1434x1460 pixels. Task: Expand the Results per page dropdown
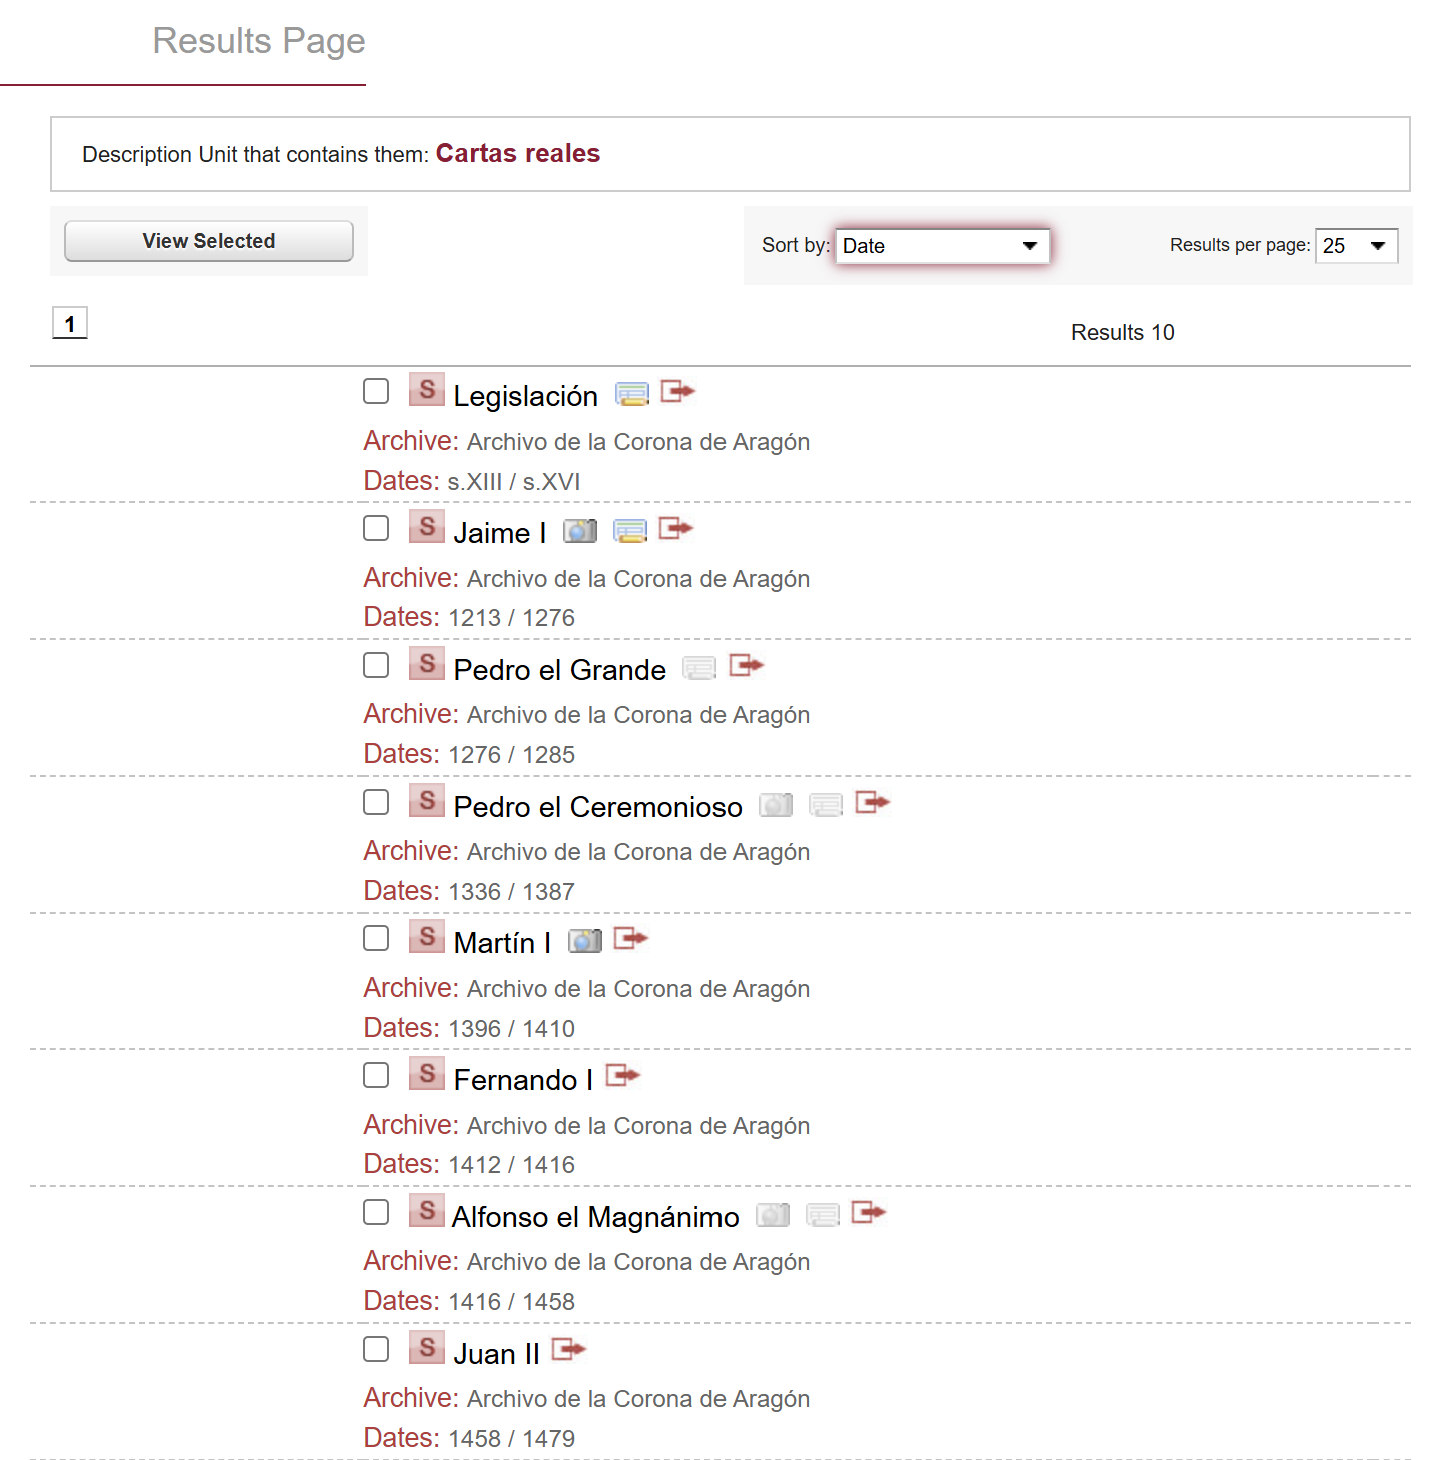coord(1355,246)
